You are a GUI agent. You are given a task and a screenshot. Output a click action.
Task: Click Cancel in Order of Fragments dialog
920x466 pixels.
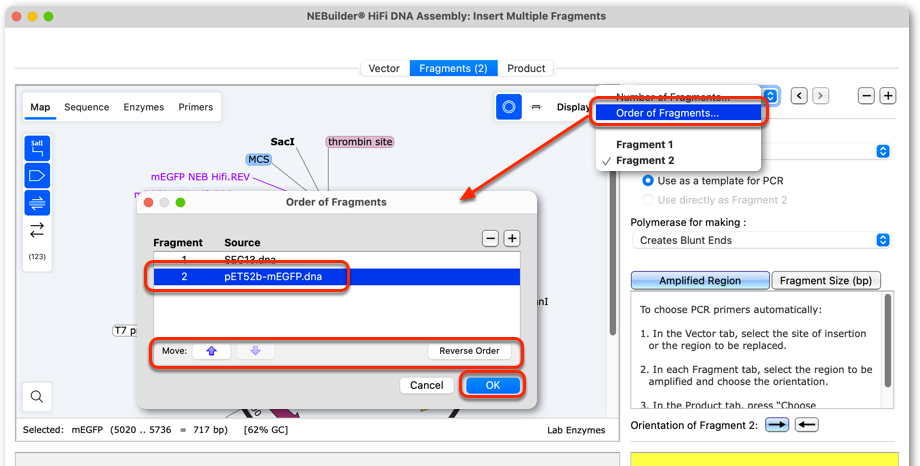(427, 385)
